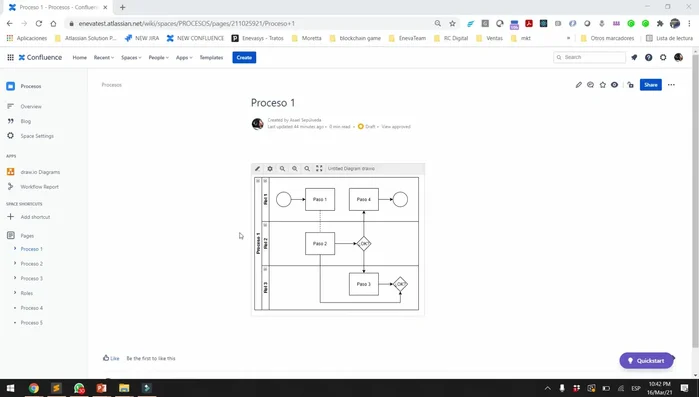Click the View approved link
This screenshot has height=397, width=699.
[x=396, y=127]
